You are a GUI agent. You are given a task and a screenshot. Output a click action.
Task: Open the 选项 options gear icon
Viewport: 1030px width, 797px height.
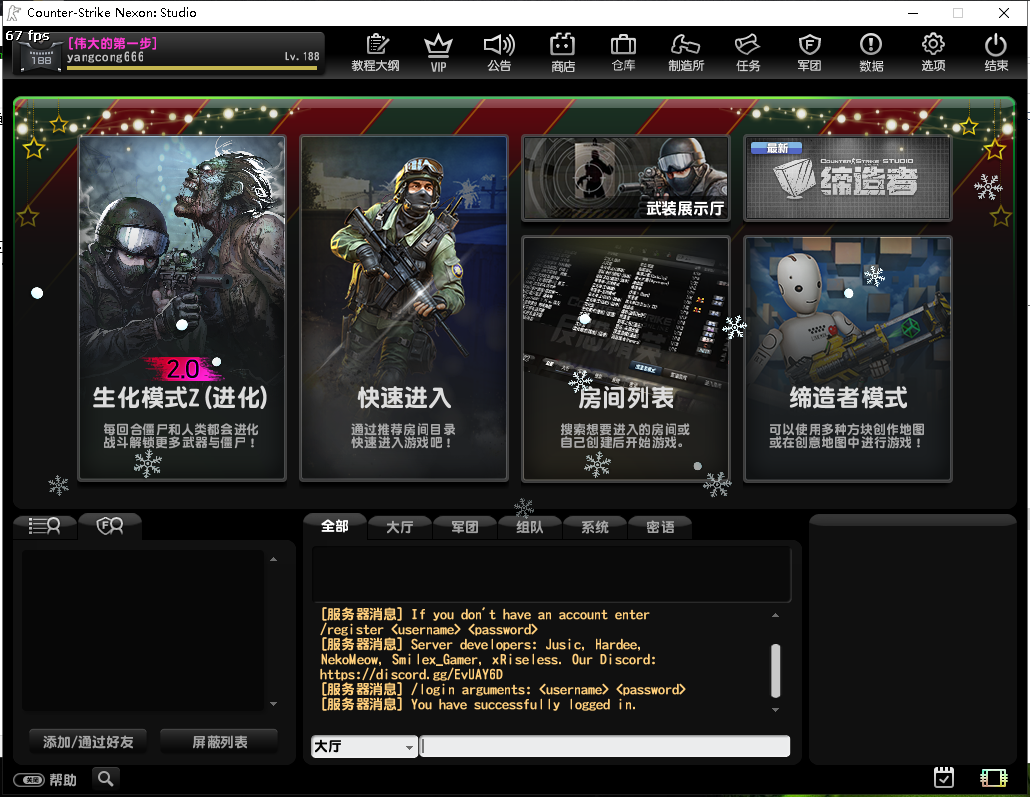[933, 53]
